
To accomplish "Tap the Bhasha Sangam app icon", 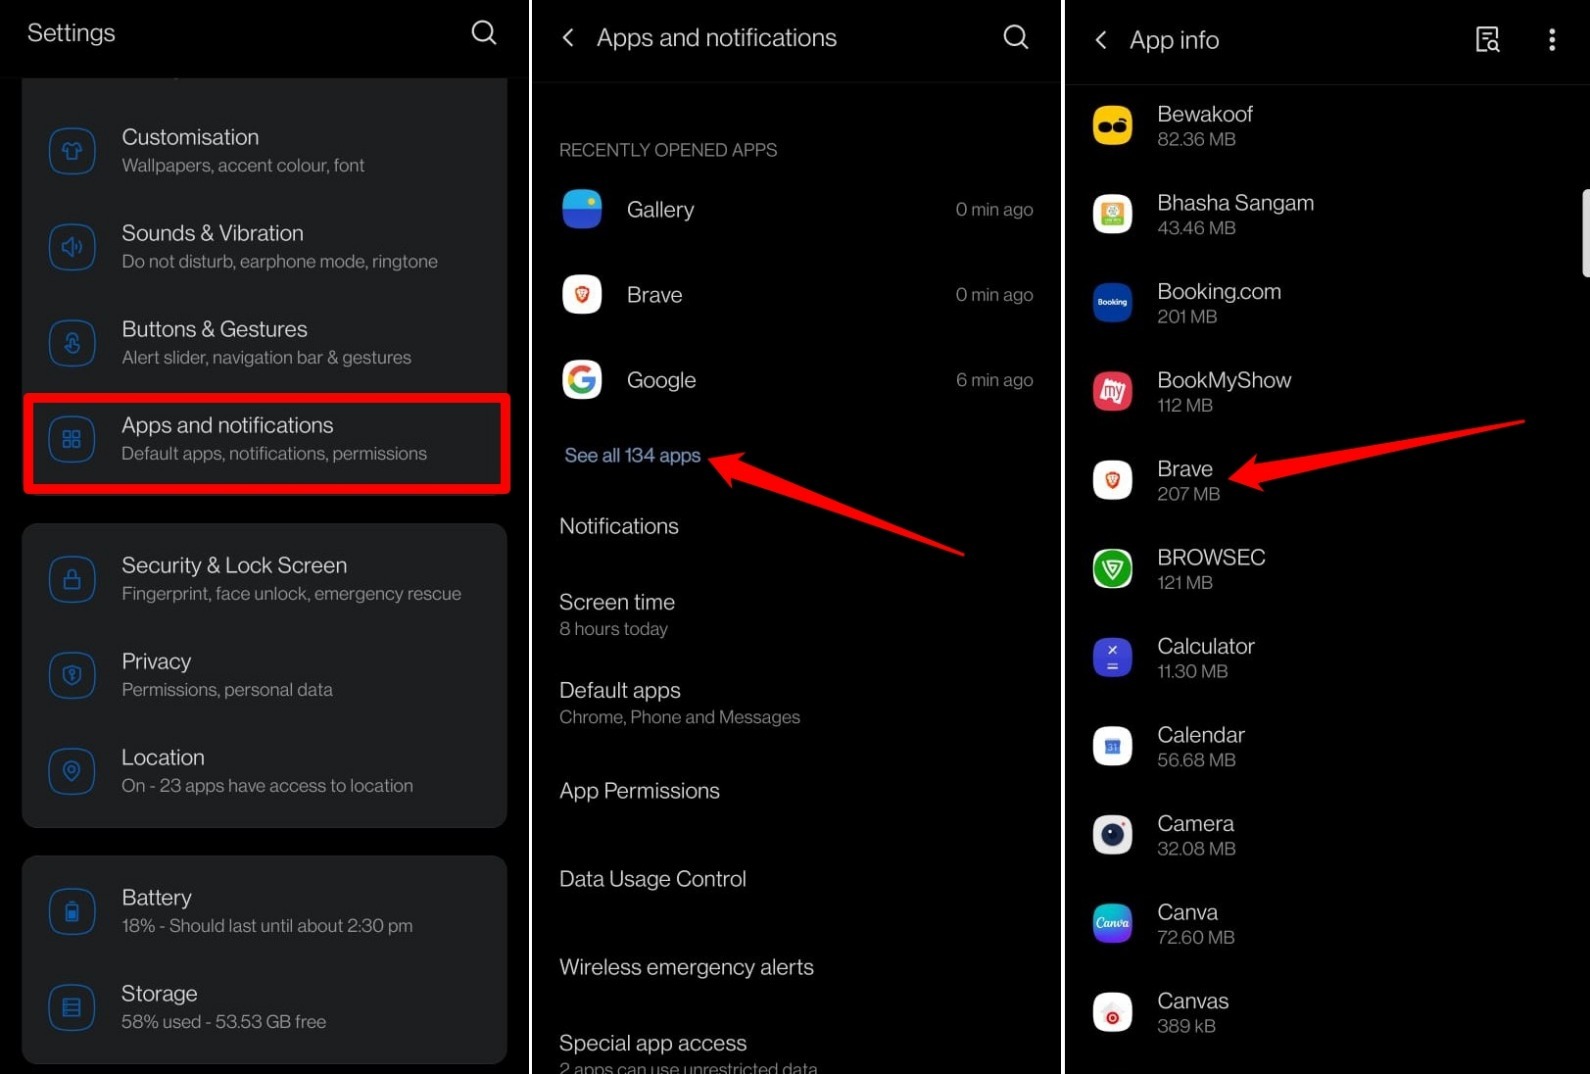I will [x=1112, y=214].
